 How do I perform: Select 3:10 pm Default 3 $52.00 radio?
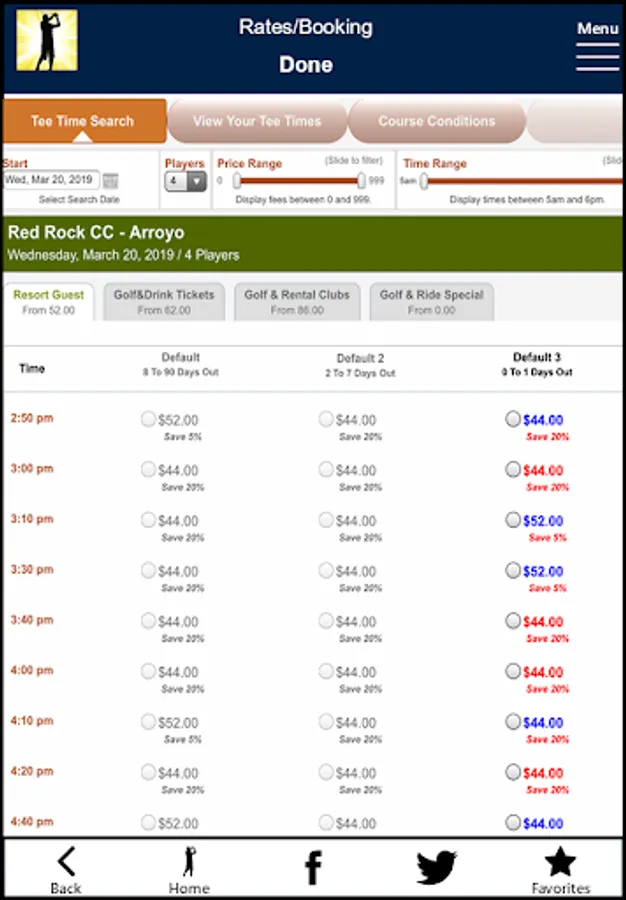(513, 520)
